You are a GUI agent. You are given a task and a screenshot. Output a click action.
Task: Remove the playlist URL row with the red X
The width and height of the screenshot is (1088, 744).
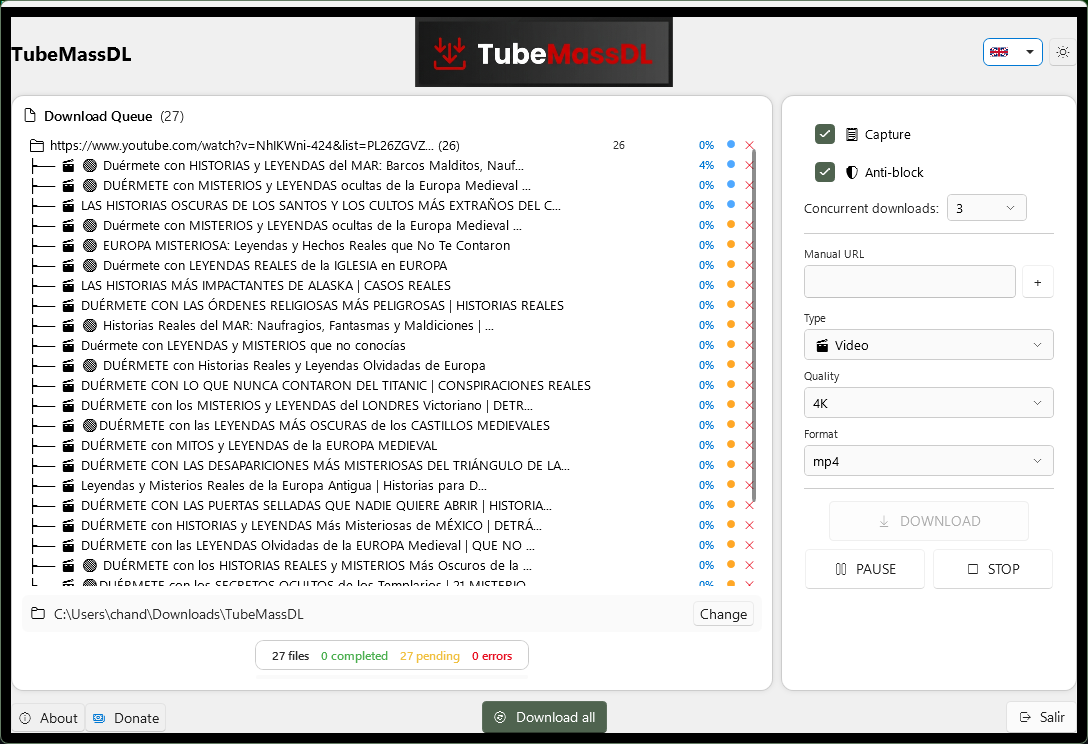tap(749, 146)
